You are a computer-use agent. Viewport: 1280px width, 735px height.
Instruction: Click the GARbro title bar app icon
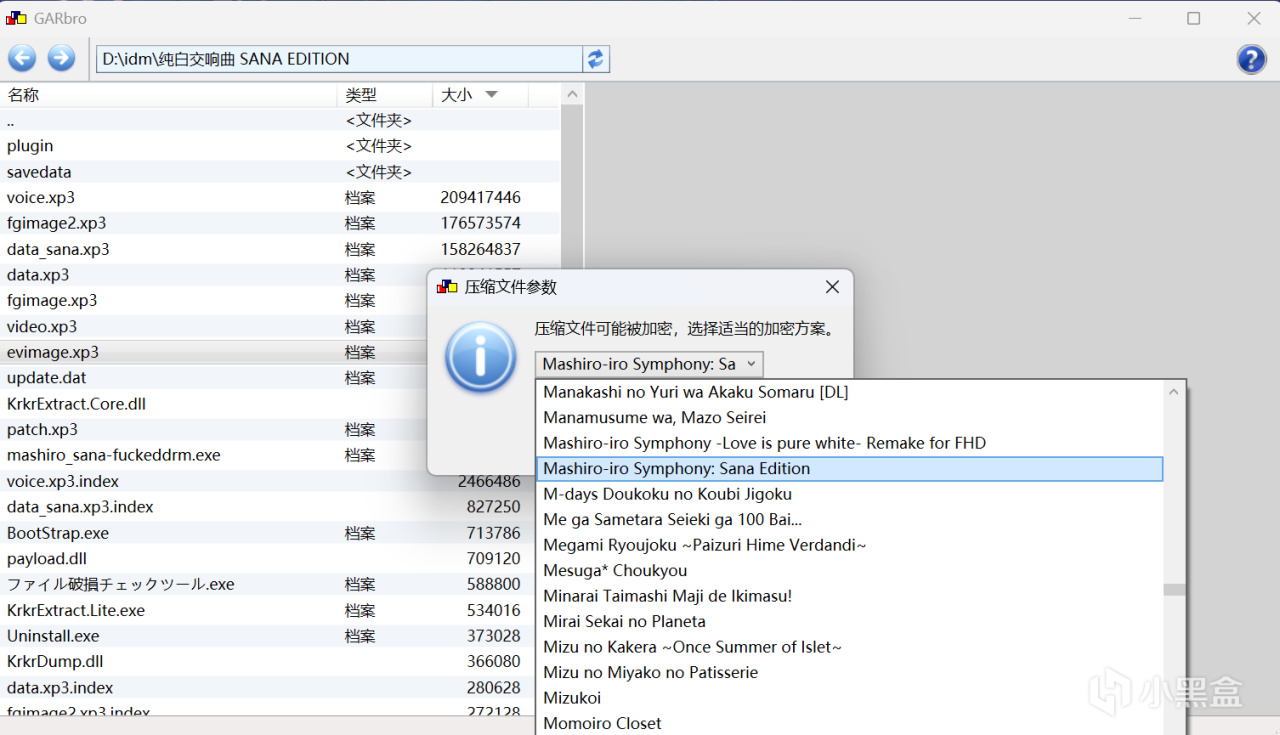point(16,18)
